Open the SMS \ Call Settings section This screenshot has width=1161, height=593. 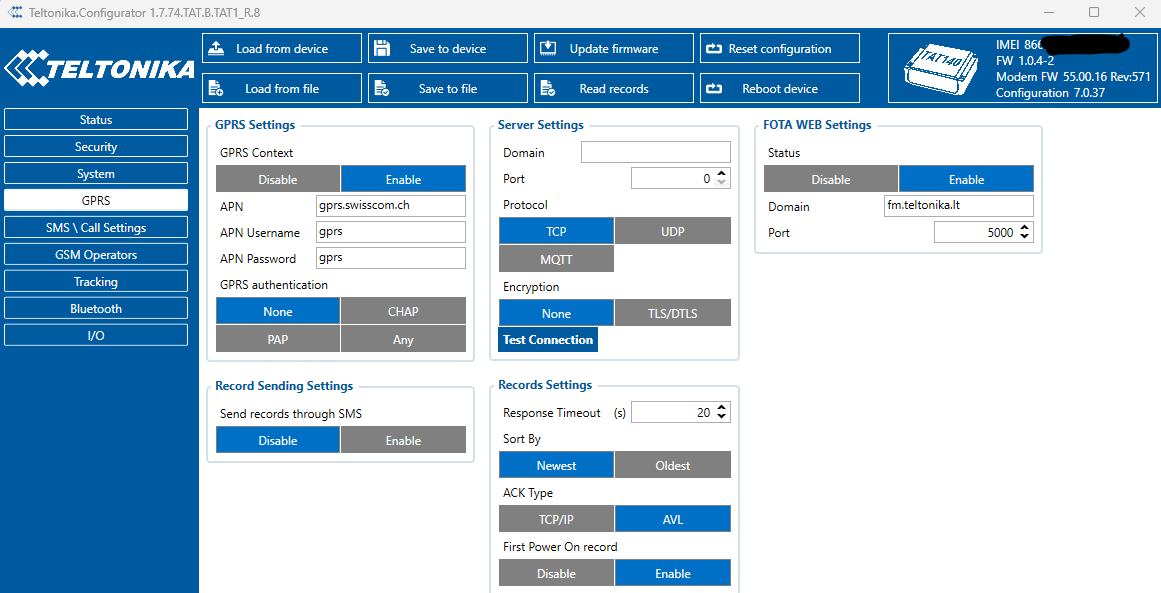[96, 227]
